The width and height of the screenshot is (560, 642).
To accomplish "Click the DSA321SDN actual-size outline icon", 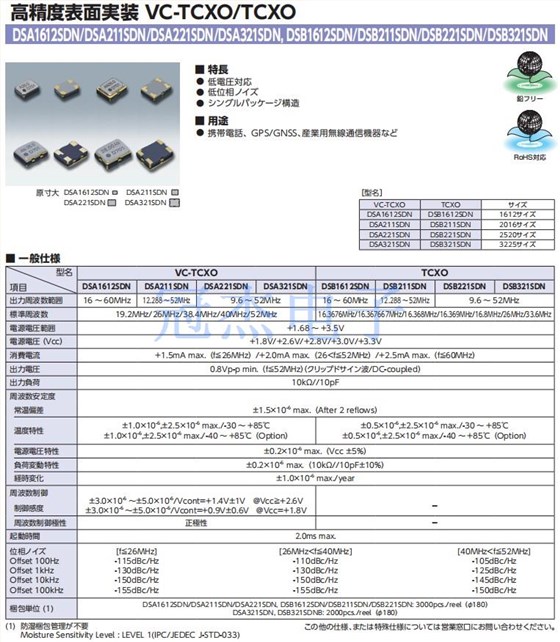I will click(174, 203).
